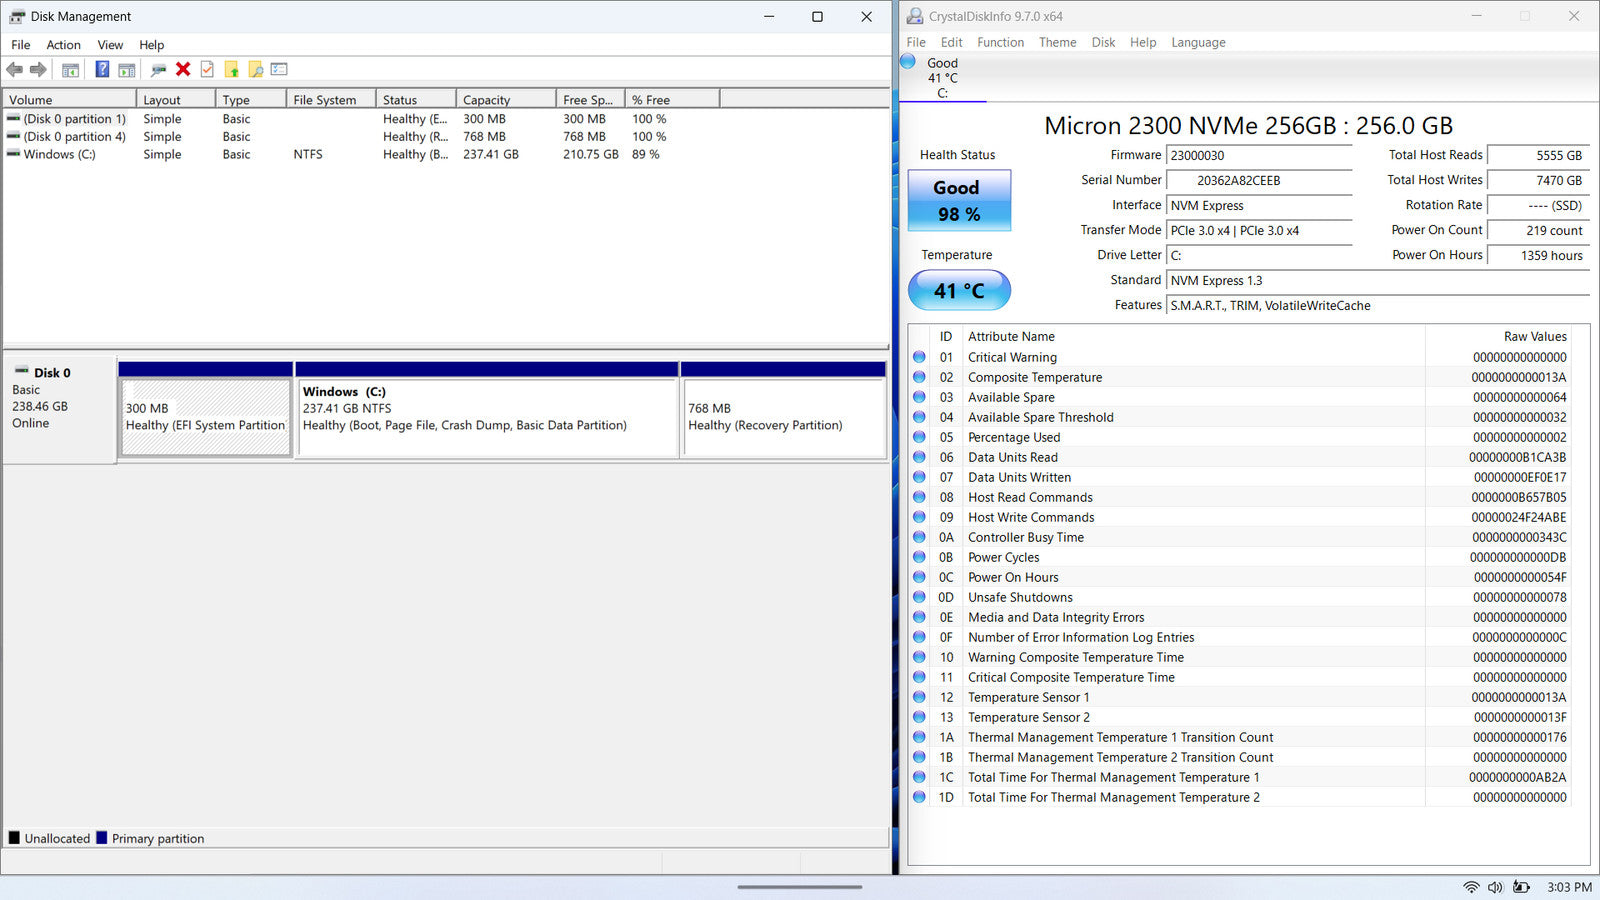Select the 768 MB Recovery Partition block
This screenshot has width=1600, height=900.
coord(782,418)
